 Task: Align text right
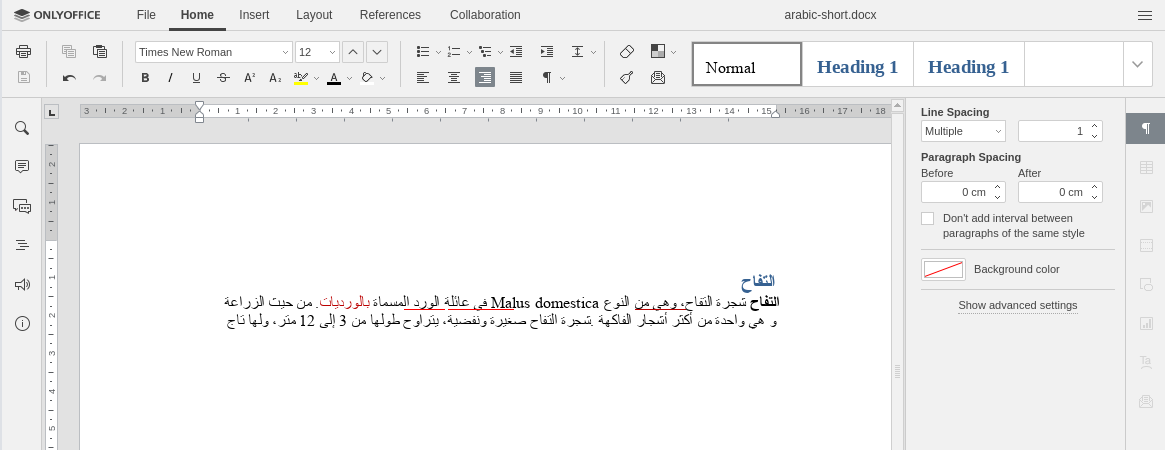(x=485, y=77)
